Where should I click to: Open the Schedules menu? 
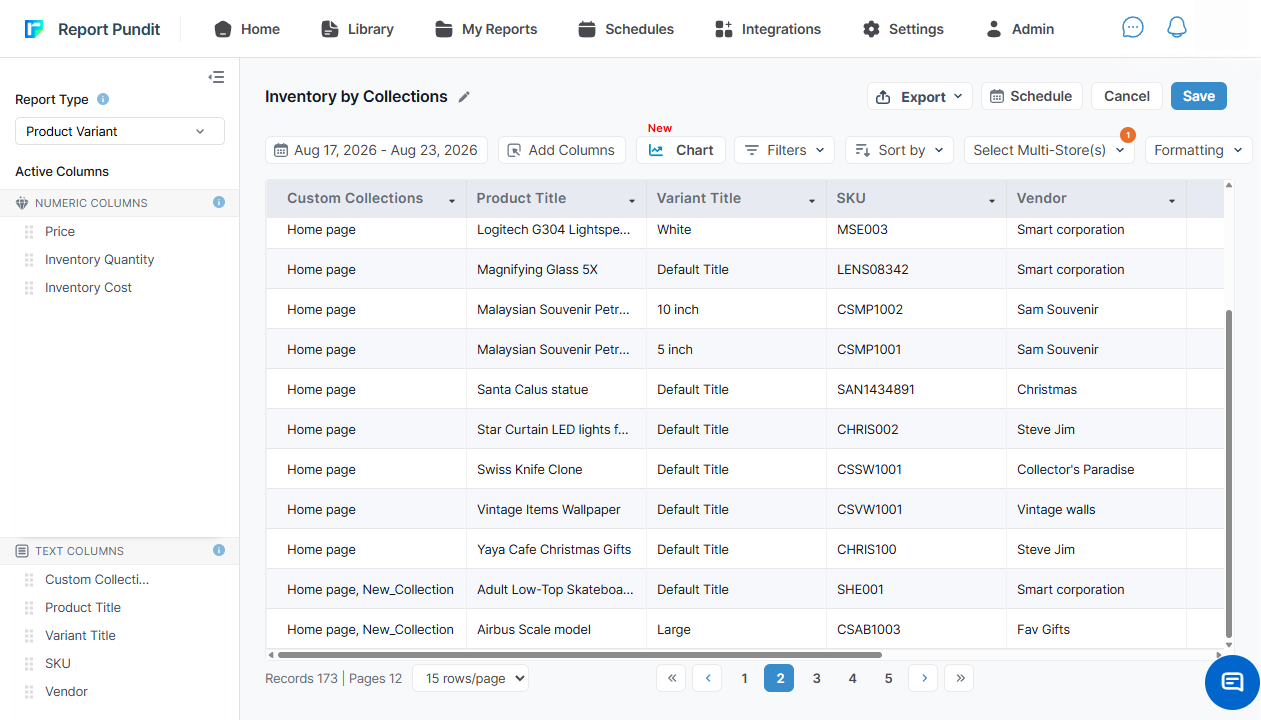626,29
